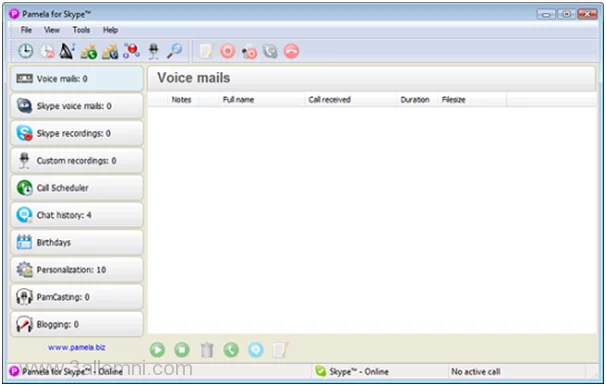Click the video camera record toolbar icon
This screenshot has width=606, height=386.
[249, 52]
